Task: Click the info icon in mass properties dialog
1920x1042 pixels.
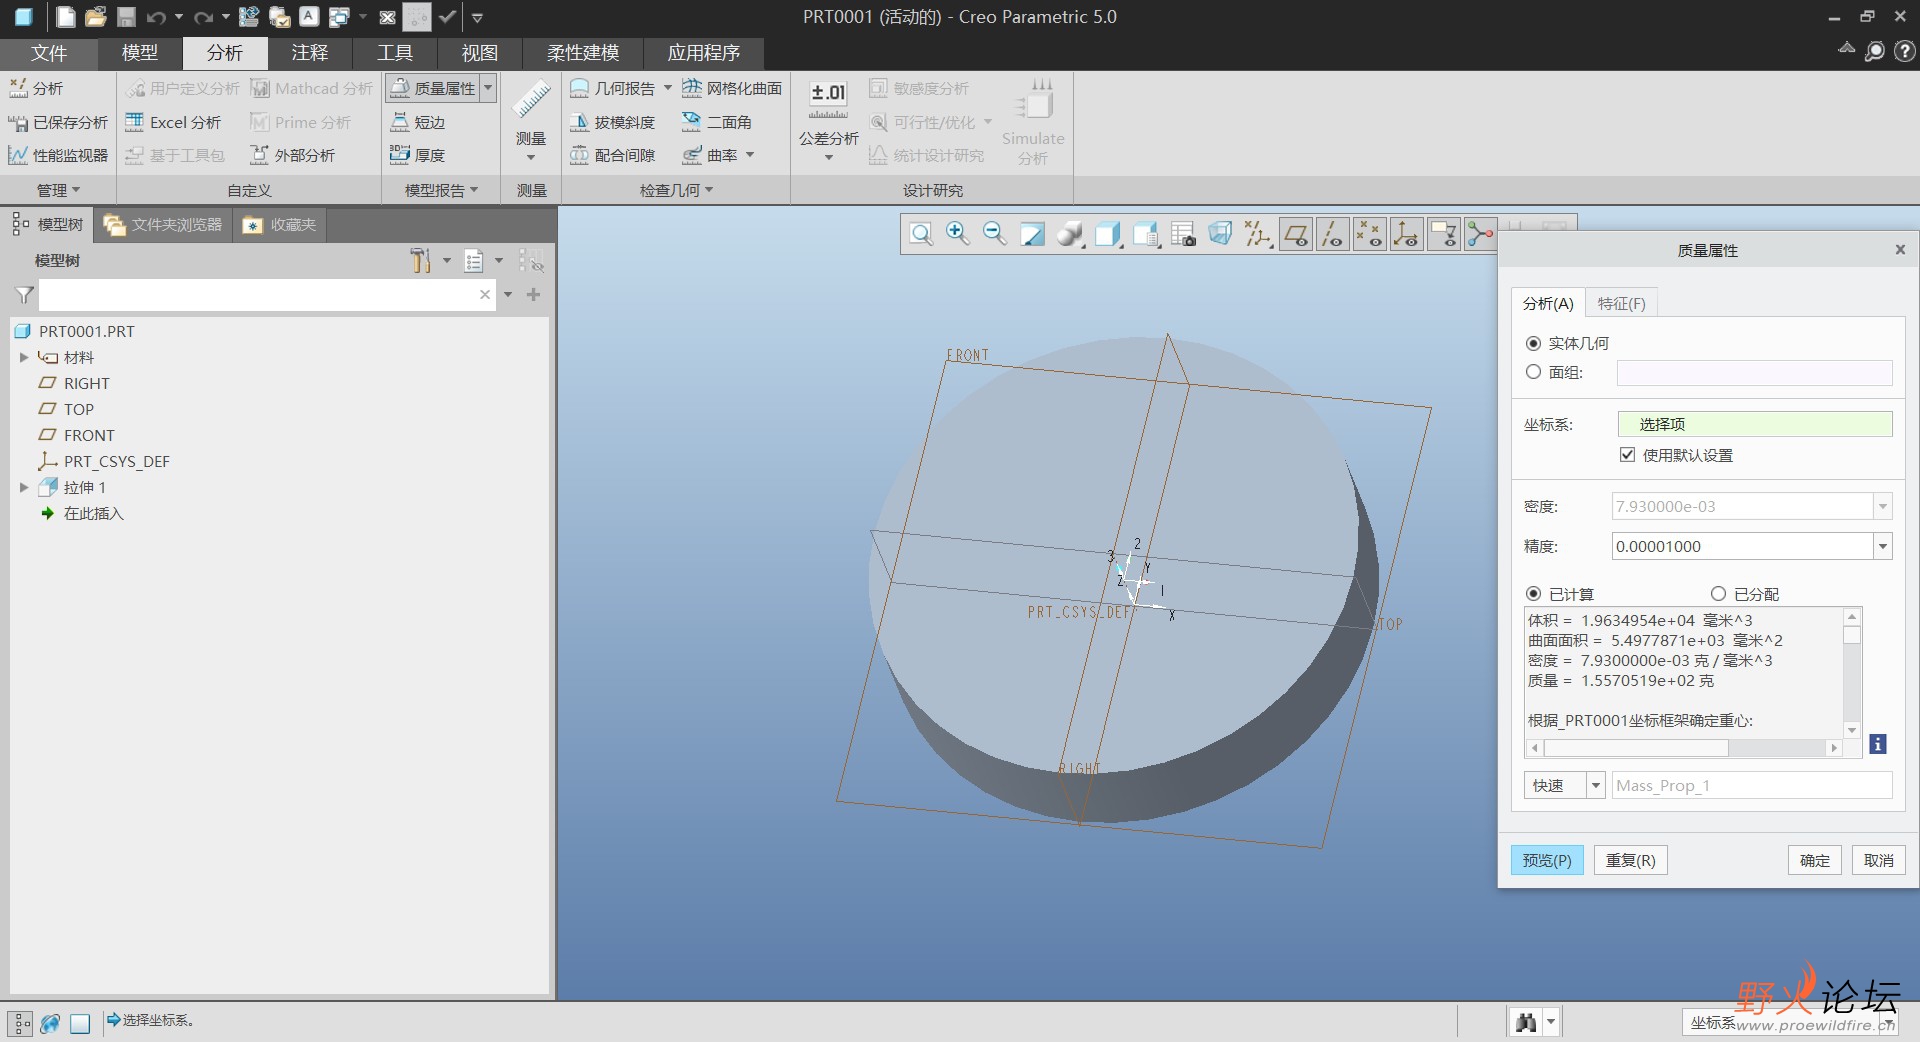Action: tap(1878, 744)
